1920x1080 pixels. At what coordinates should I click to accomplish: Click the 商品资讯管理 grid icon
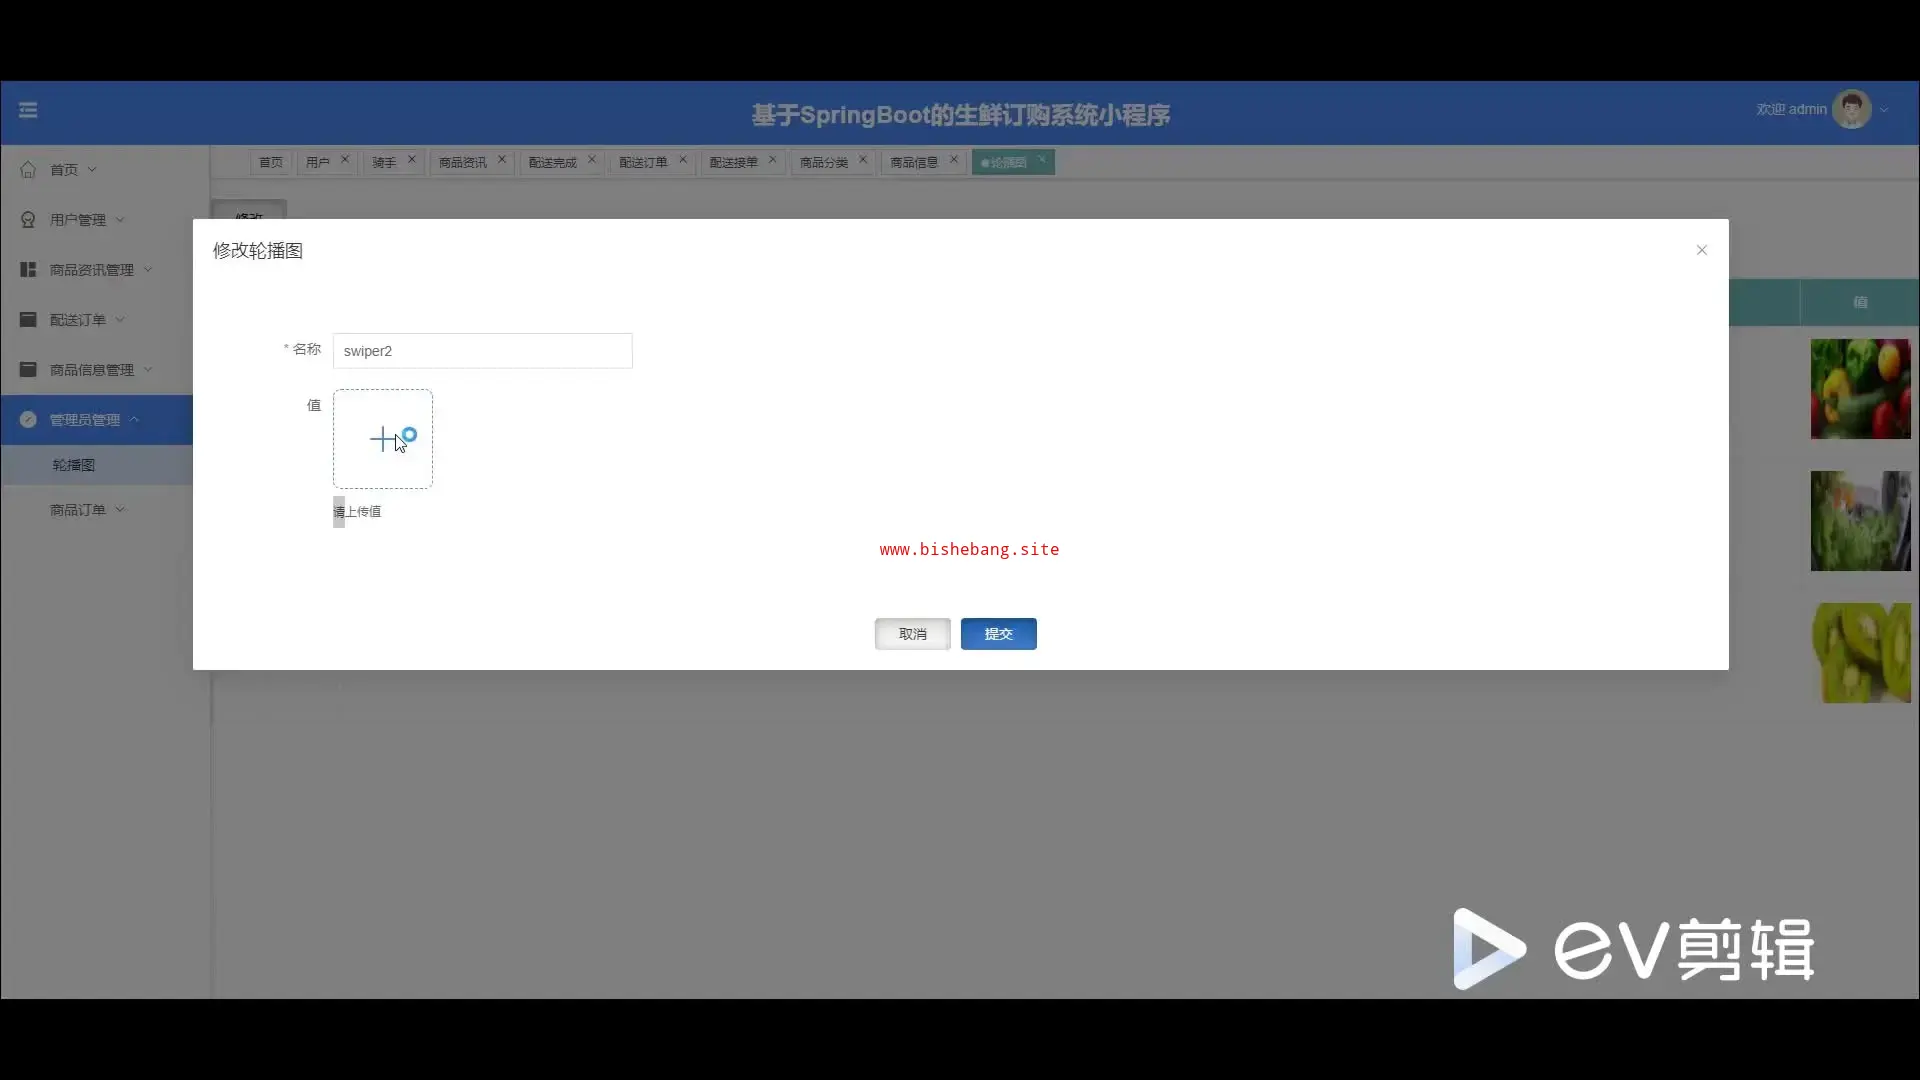28,270
